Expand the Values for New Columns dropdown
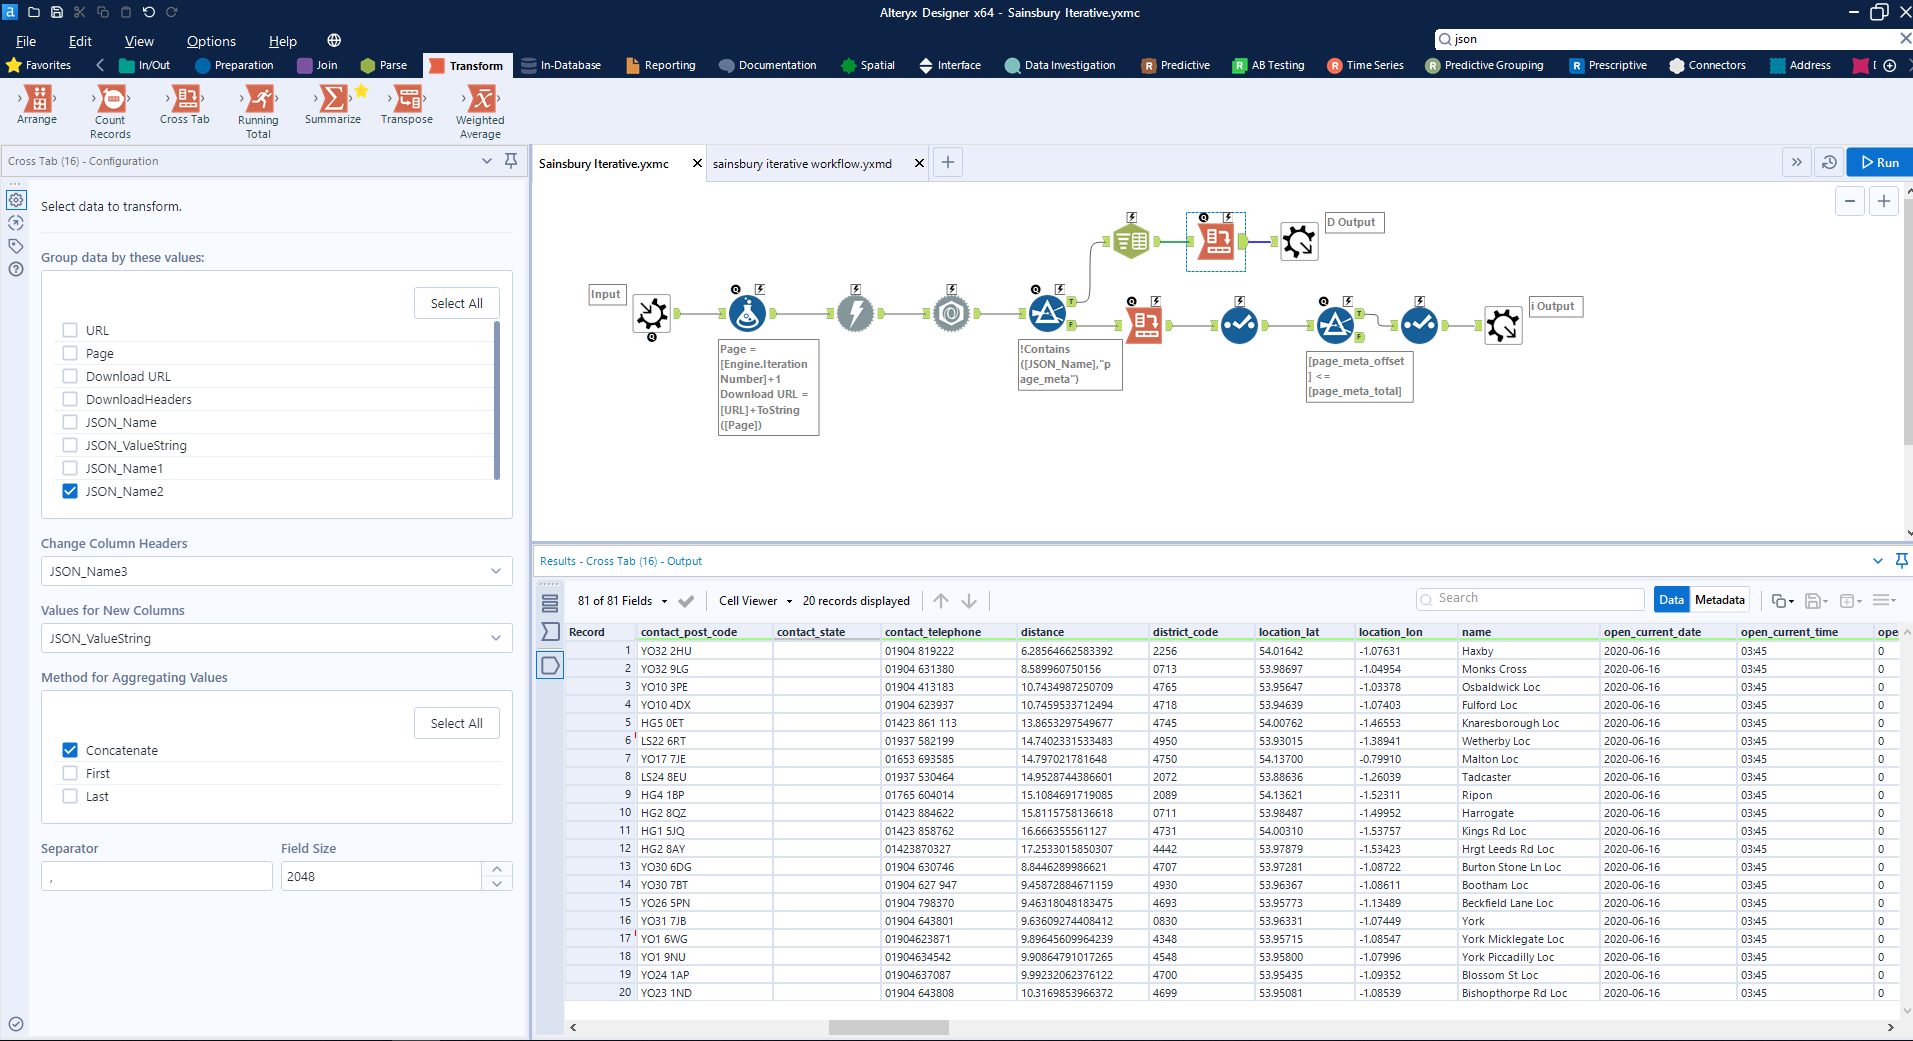Image resolution: width=1913 pixels, height=1041 pixels. (x=276, y=638)
